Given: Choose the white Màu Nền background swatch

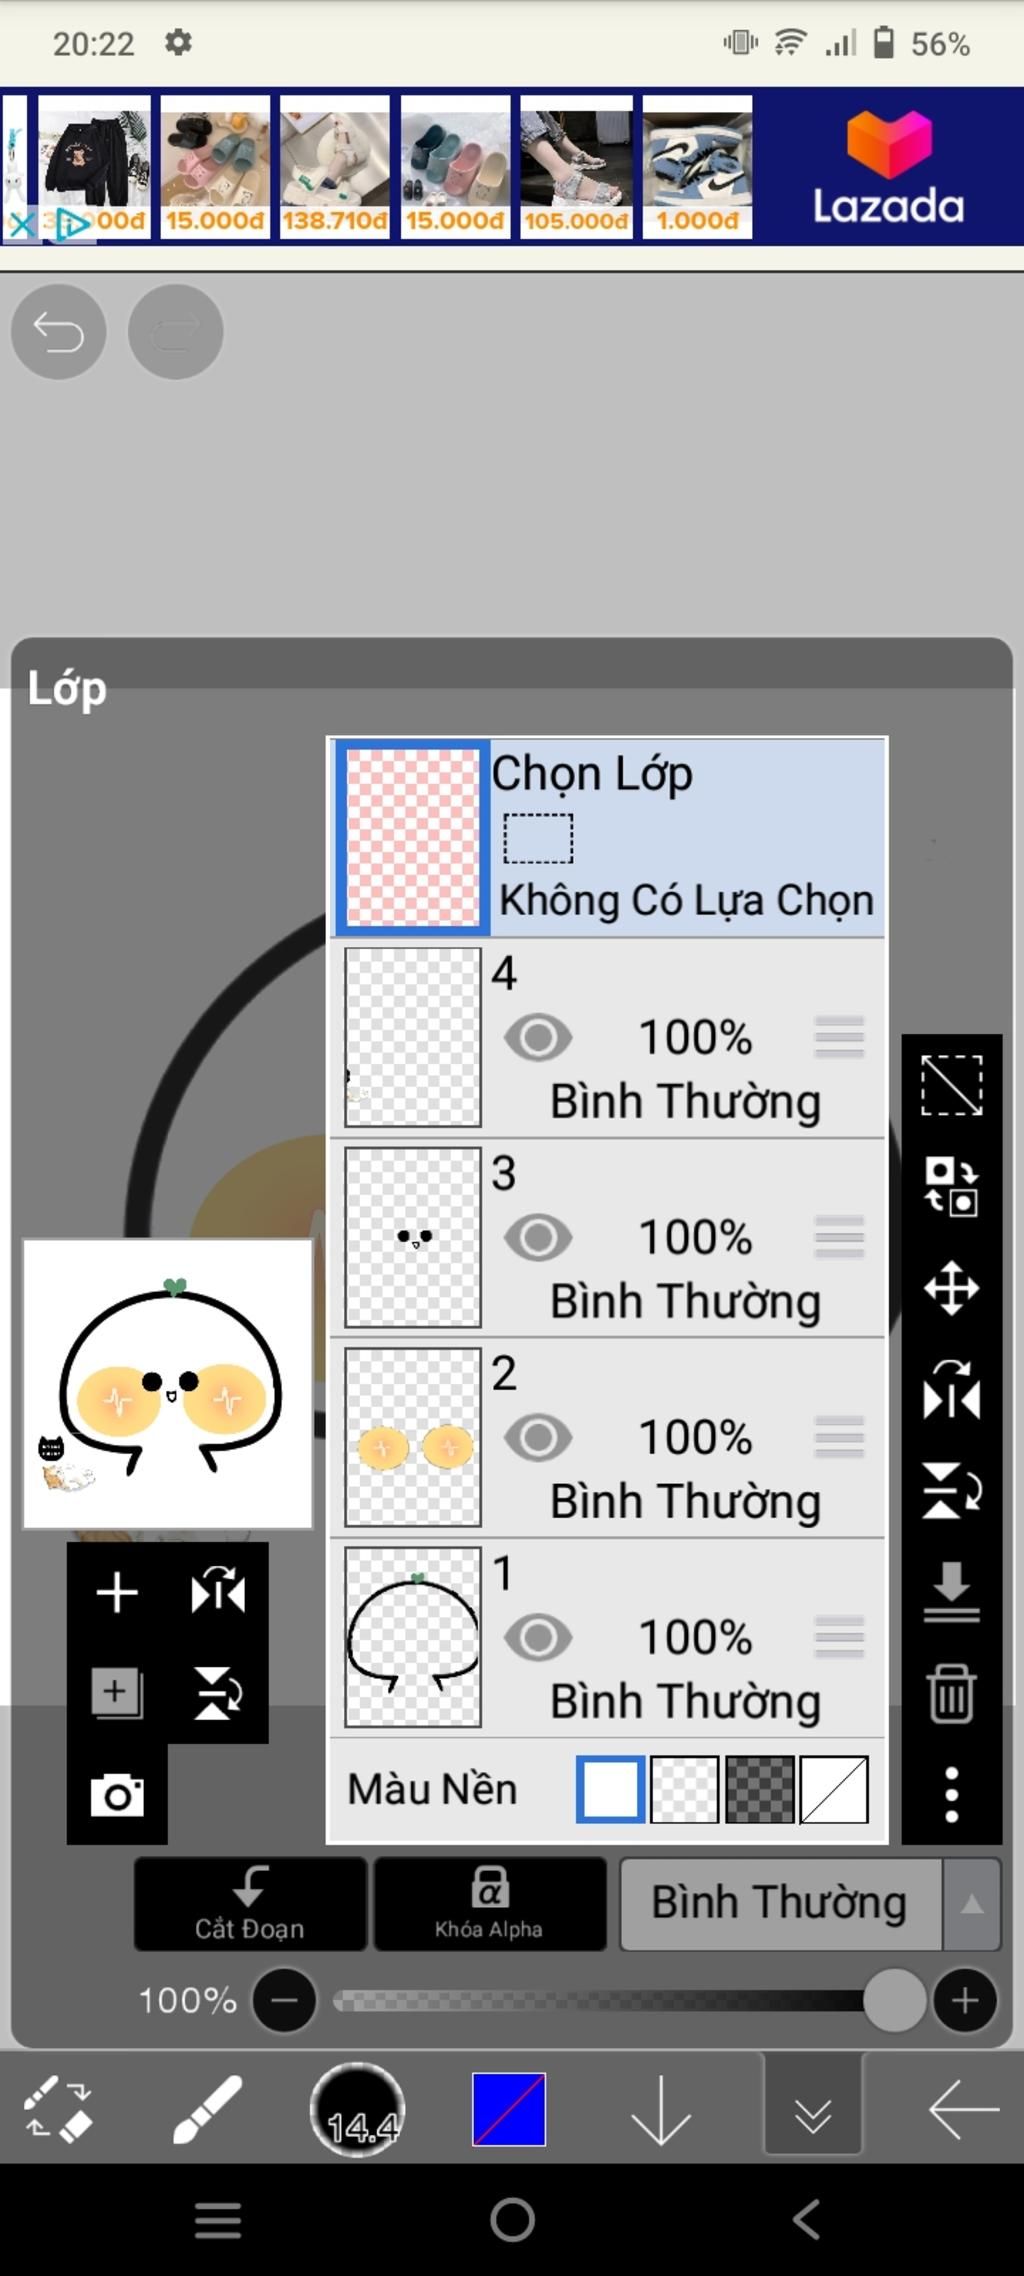Looking at the screenshot, I should [610, 1790].
